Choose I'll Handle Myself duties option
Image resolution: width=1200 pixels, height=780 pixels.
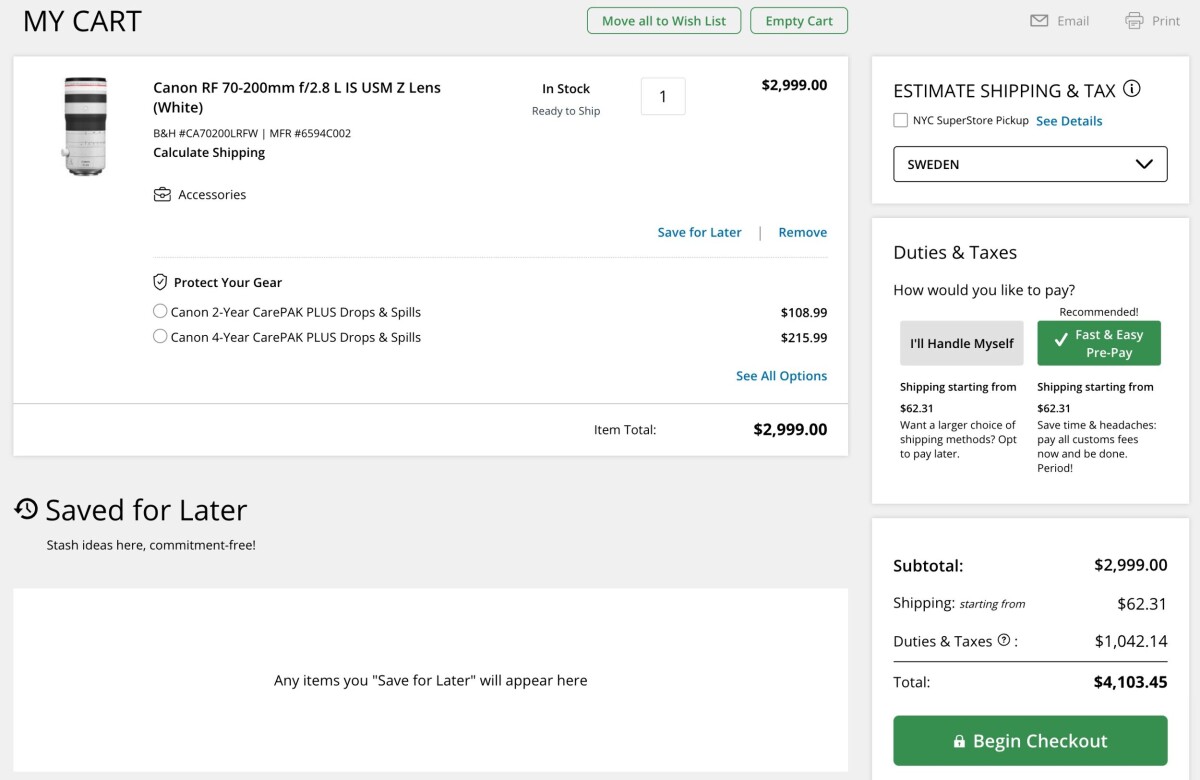pos(961,343)
